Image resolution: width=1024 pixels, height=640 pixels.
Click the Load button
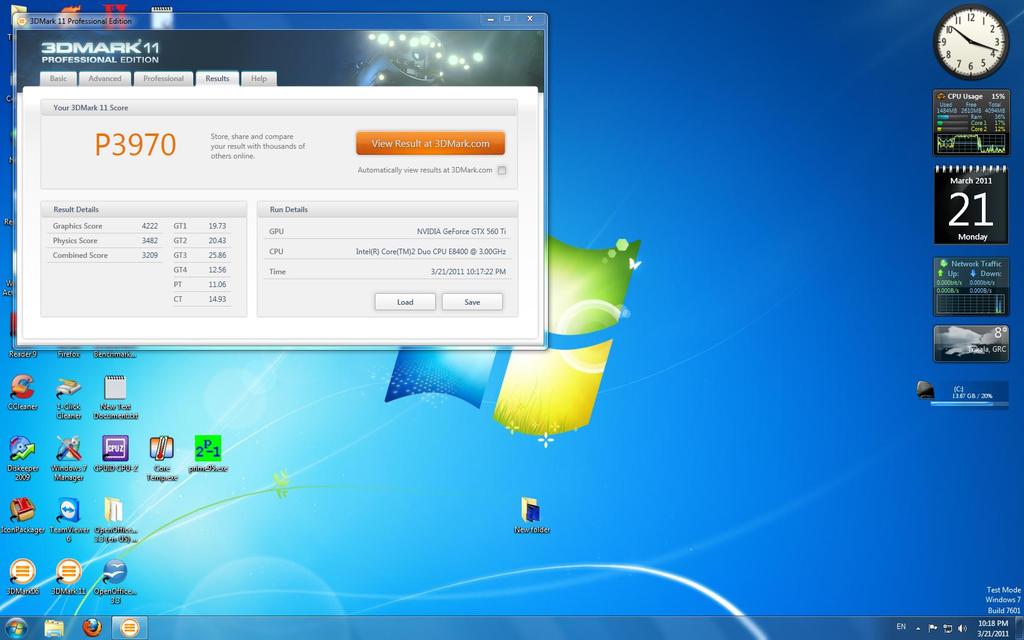tap(405, 302)
